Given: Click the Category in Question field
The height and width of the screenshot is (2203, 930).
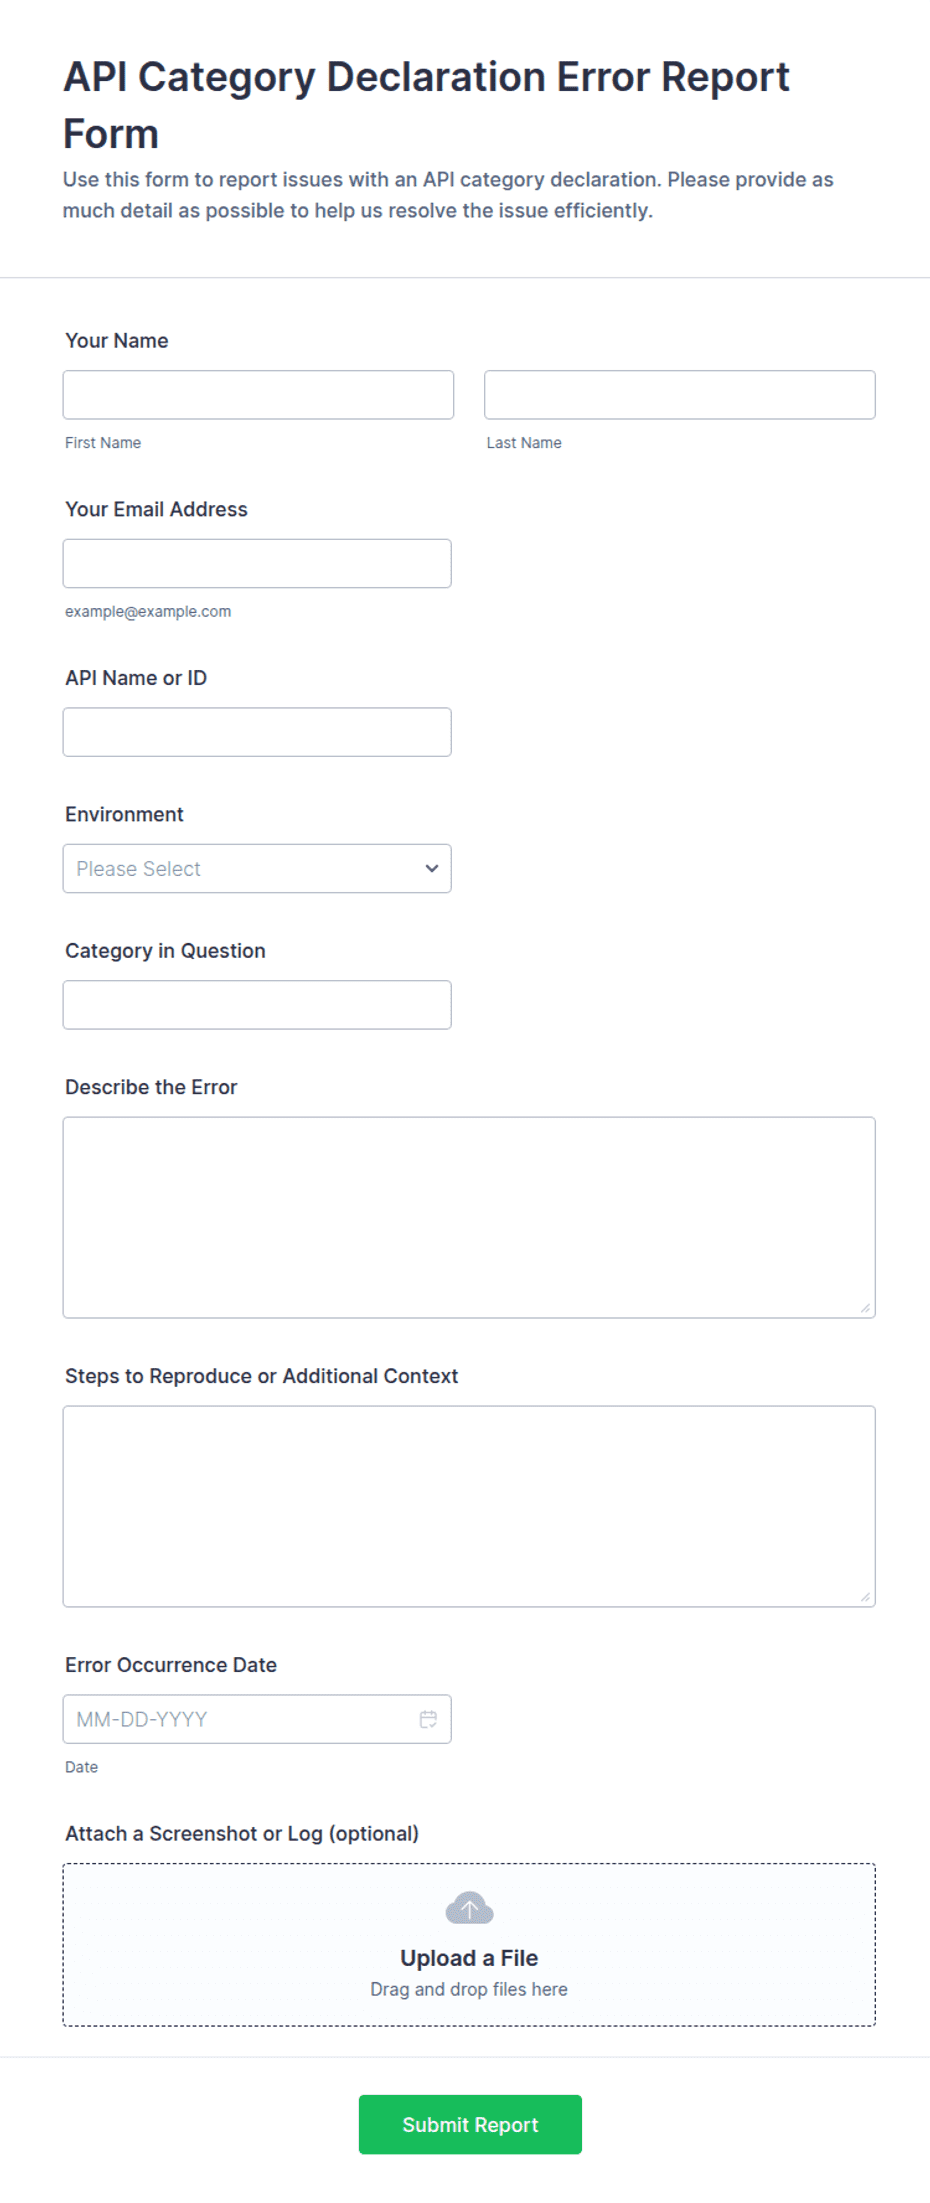Looking at the screenshot, I should point(257,1005).
